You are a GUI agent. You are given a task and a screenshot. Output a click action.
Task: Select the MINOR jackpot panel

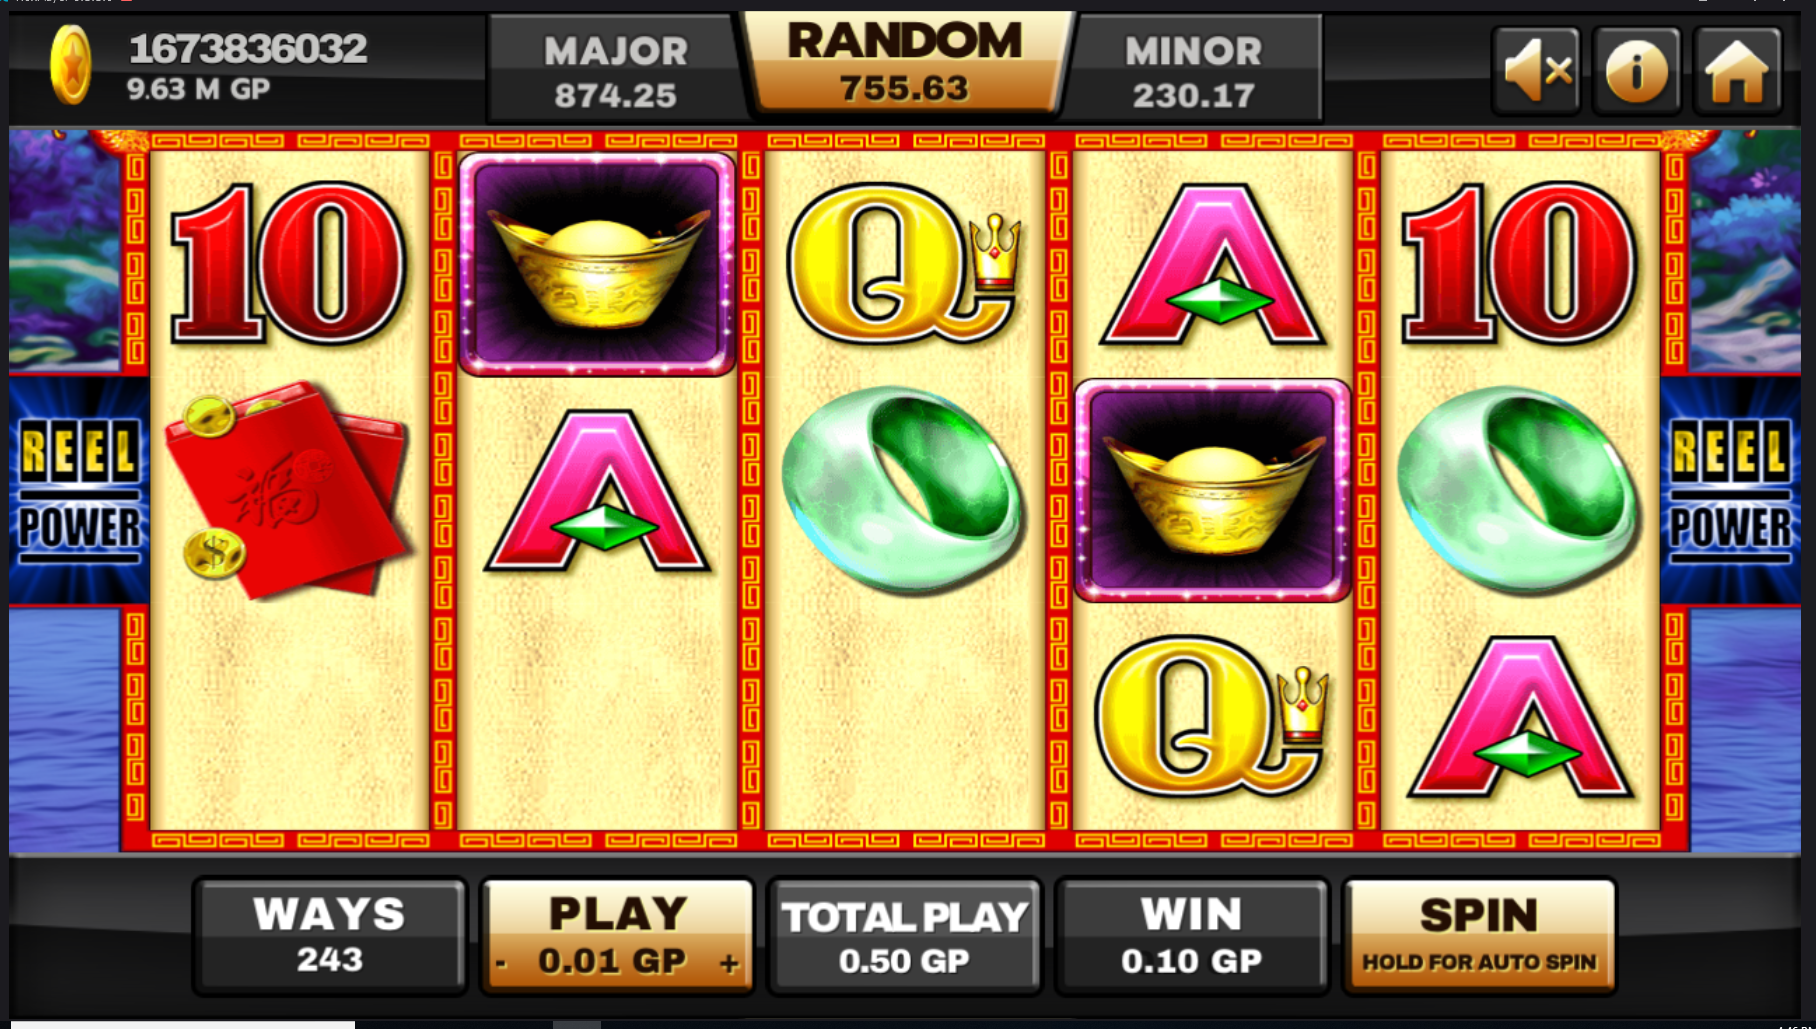pos(1193,70)
